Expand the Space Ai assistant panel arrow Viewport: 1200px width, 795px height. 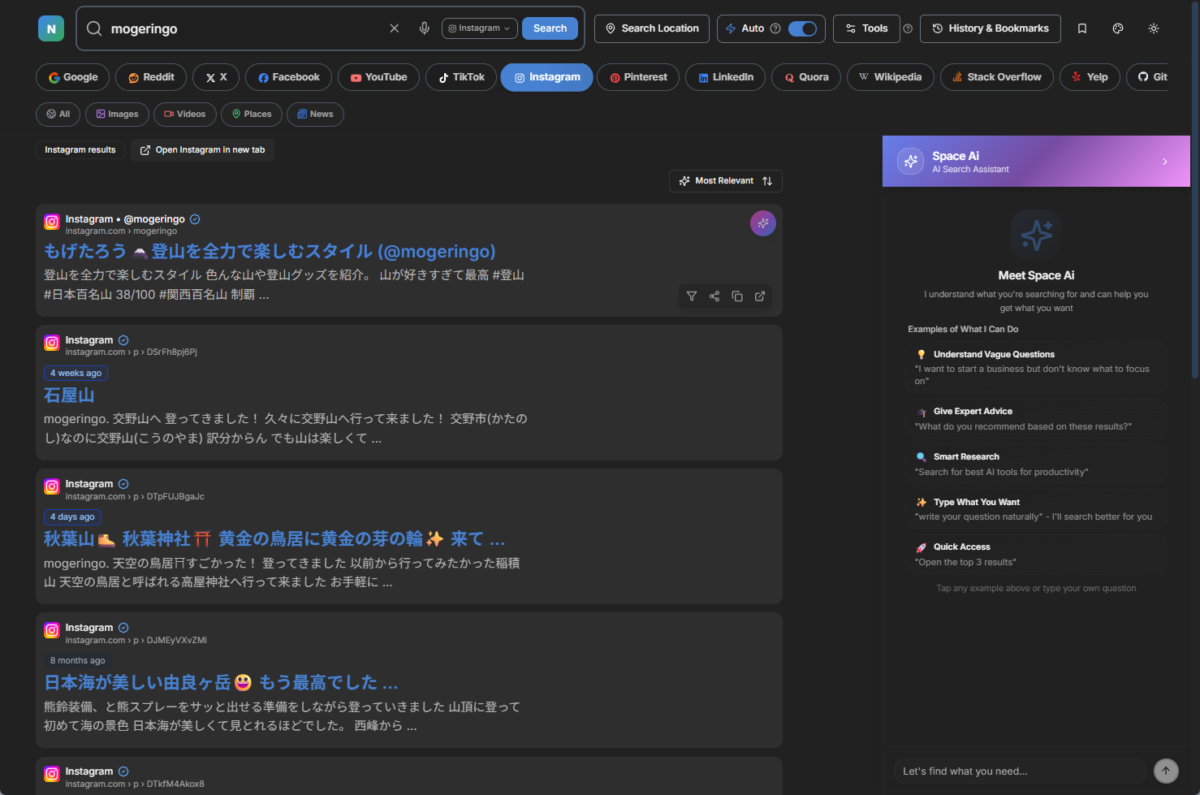(1163, 161)
